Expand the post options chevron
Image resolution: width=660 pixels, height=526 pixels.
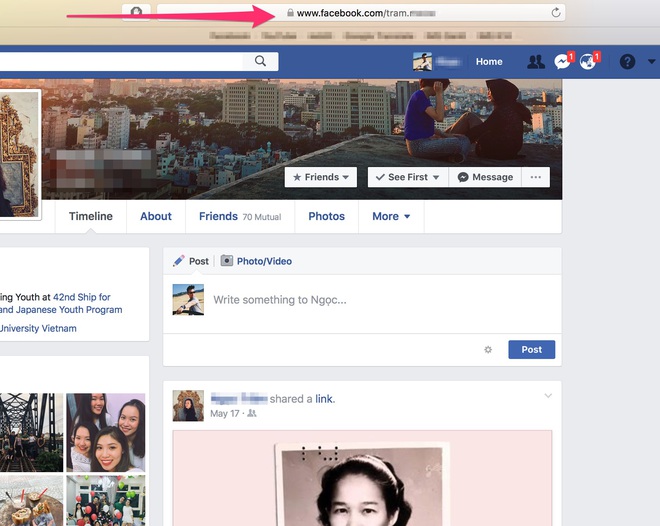[548, 396]
